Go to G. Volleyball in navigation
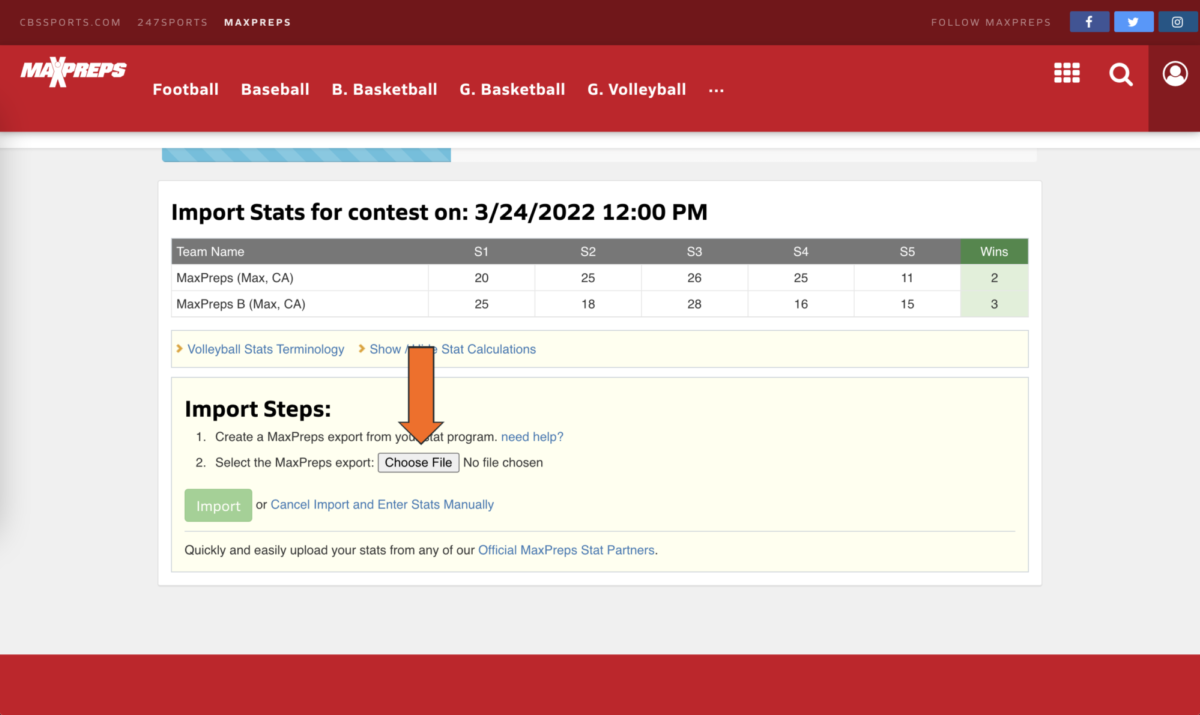1200x715 pixels. pos(636,89)
